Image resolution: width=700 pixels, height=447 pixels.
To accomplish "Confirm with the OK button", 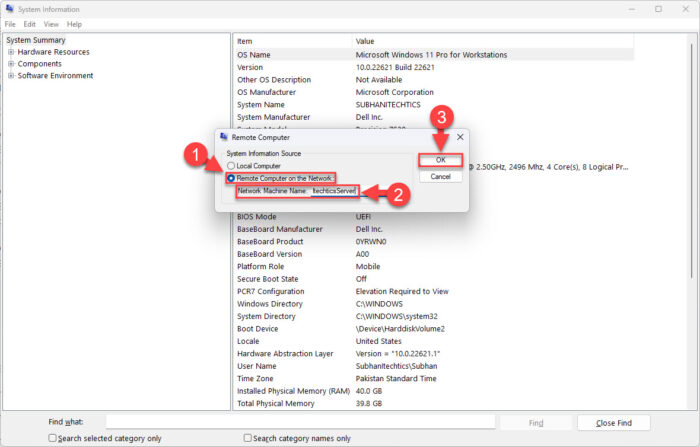I will click(441, 160).
